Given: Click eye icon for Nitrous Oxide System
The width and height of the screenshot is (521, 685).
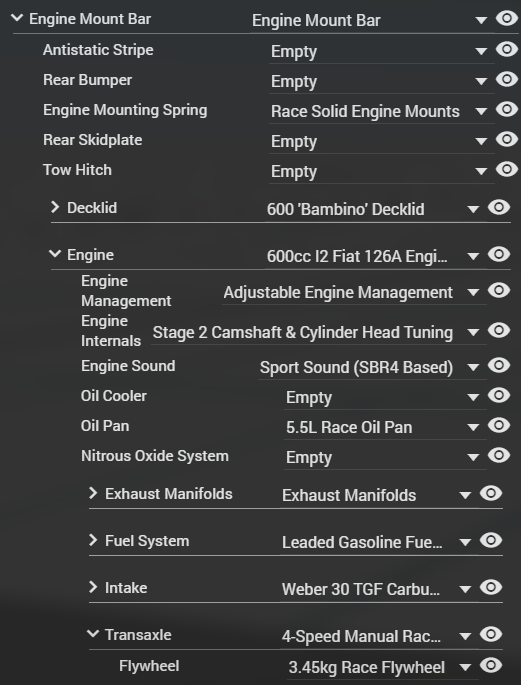Looking at the screenshot, I should pyautogui.click(x=499, y=456).
